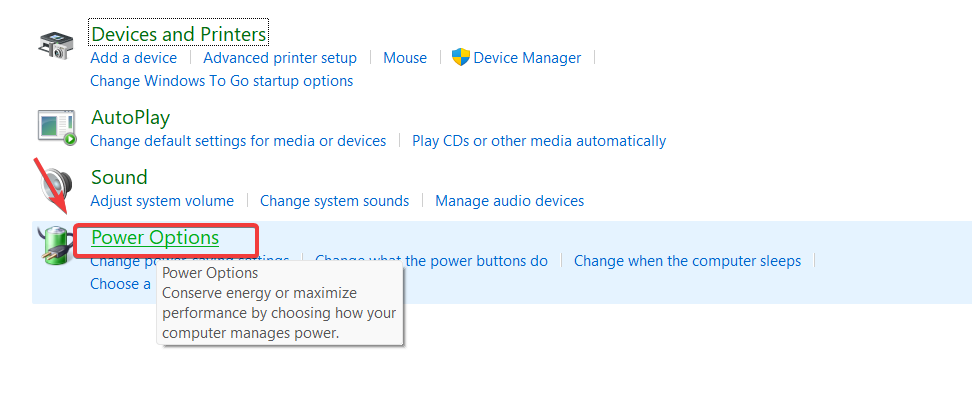The height and width of the screenshot is (410, 972).
Task: Open Change system sounds link
Action: tap(334, 201)
